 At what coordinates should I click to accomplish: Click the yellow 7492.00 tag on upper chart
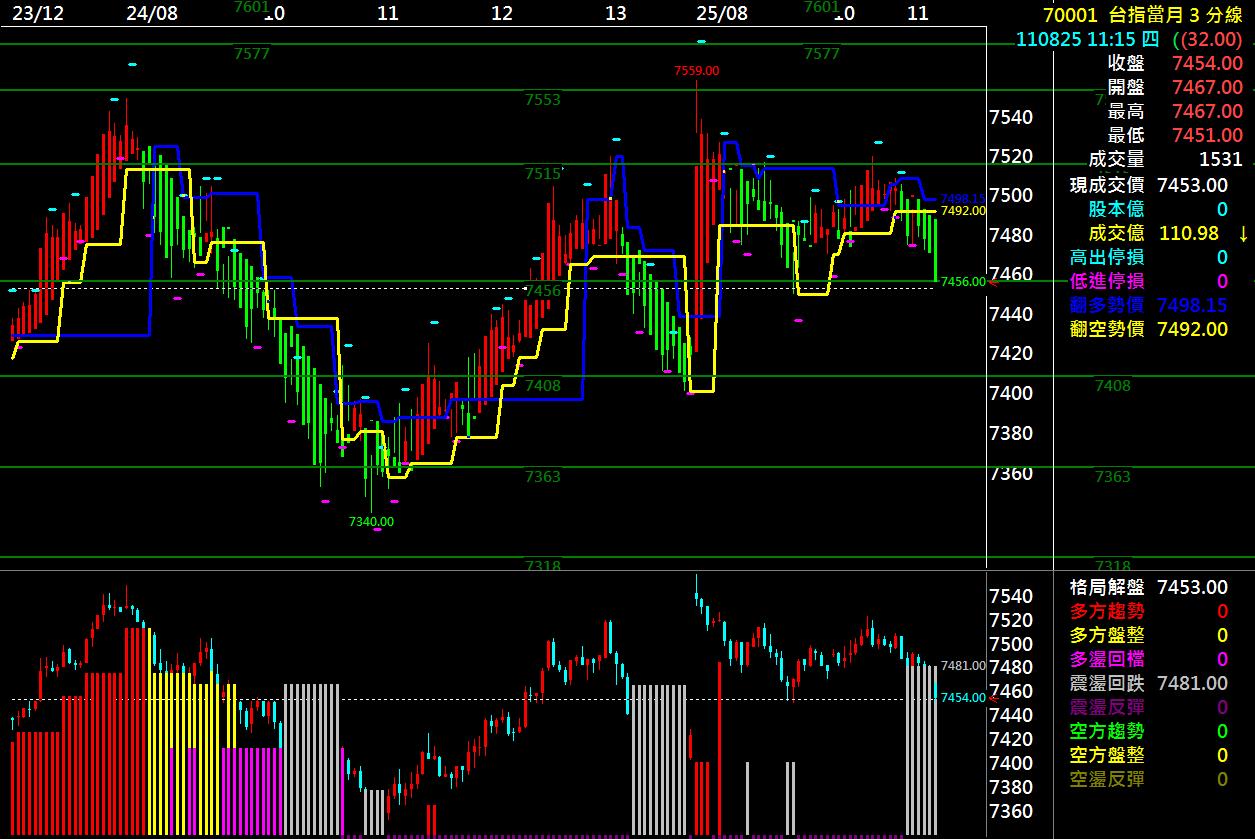click(964, 211)
